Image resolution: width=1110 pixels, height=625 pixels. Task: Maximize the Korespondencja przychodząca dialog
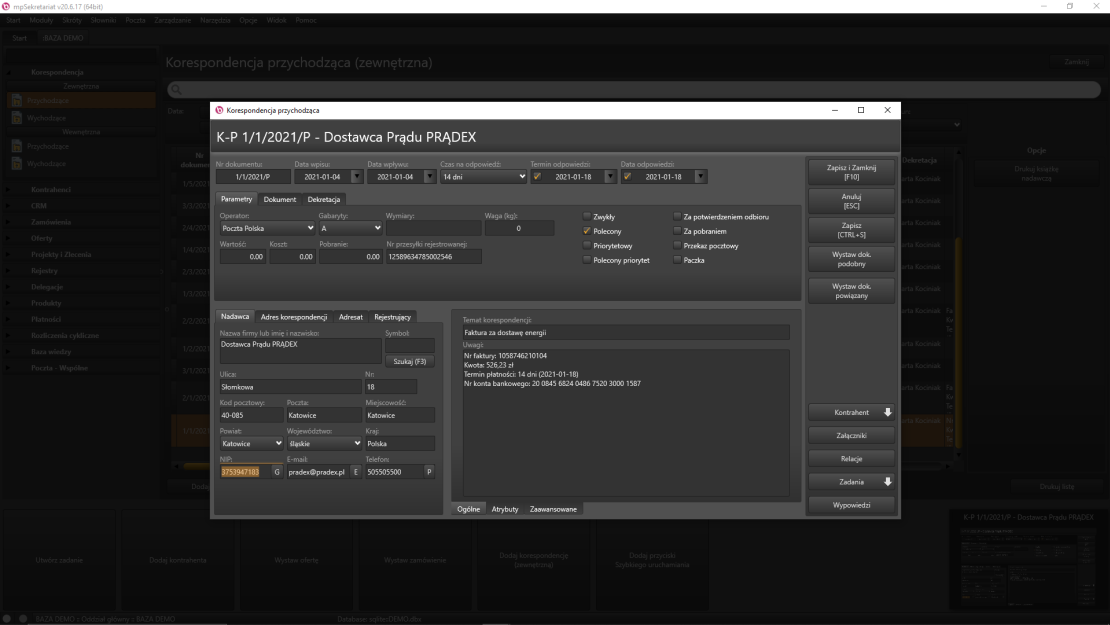(861, 110)
